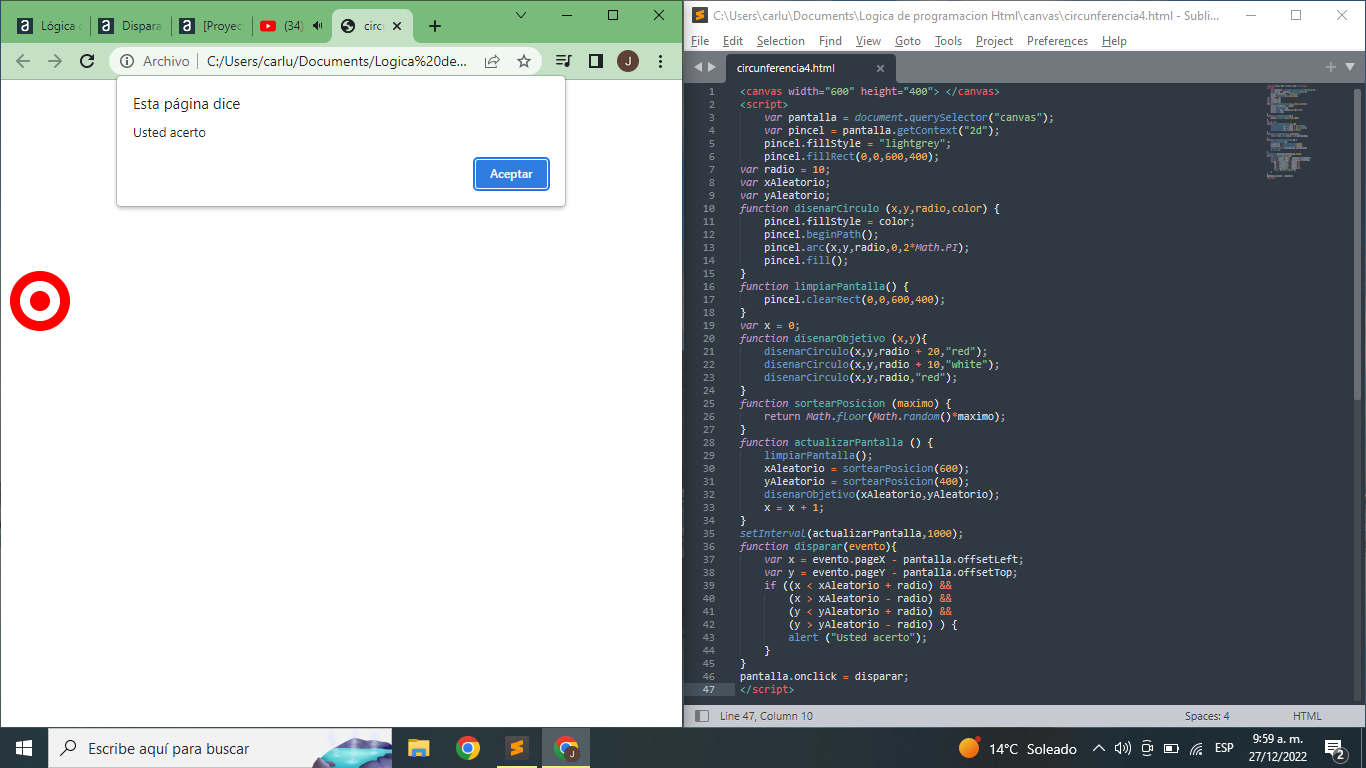Open a new Chrome tab

point(434,26)
